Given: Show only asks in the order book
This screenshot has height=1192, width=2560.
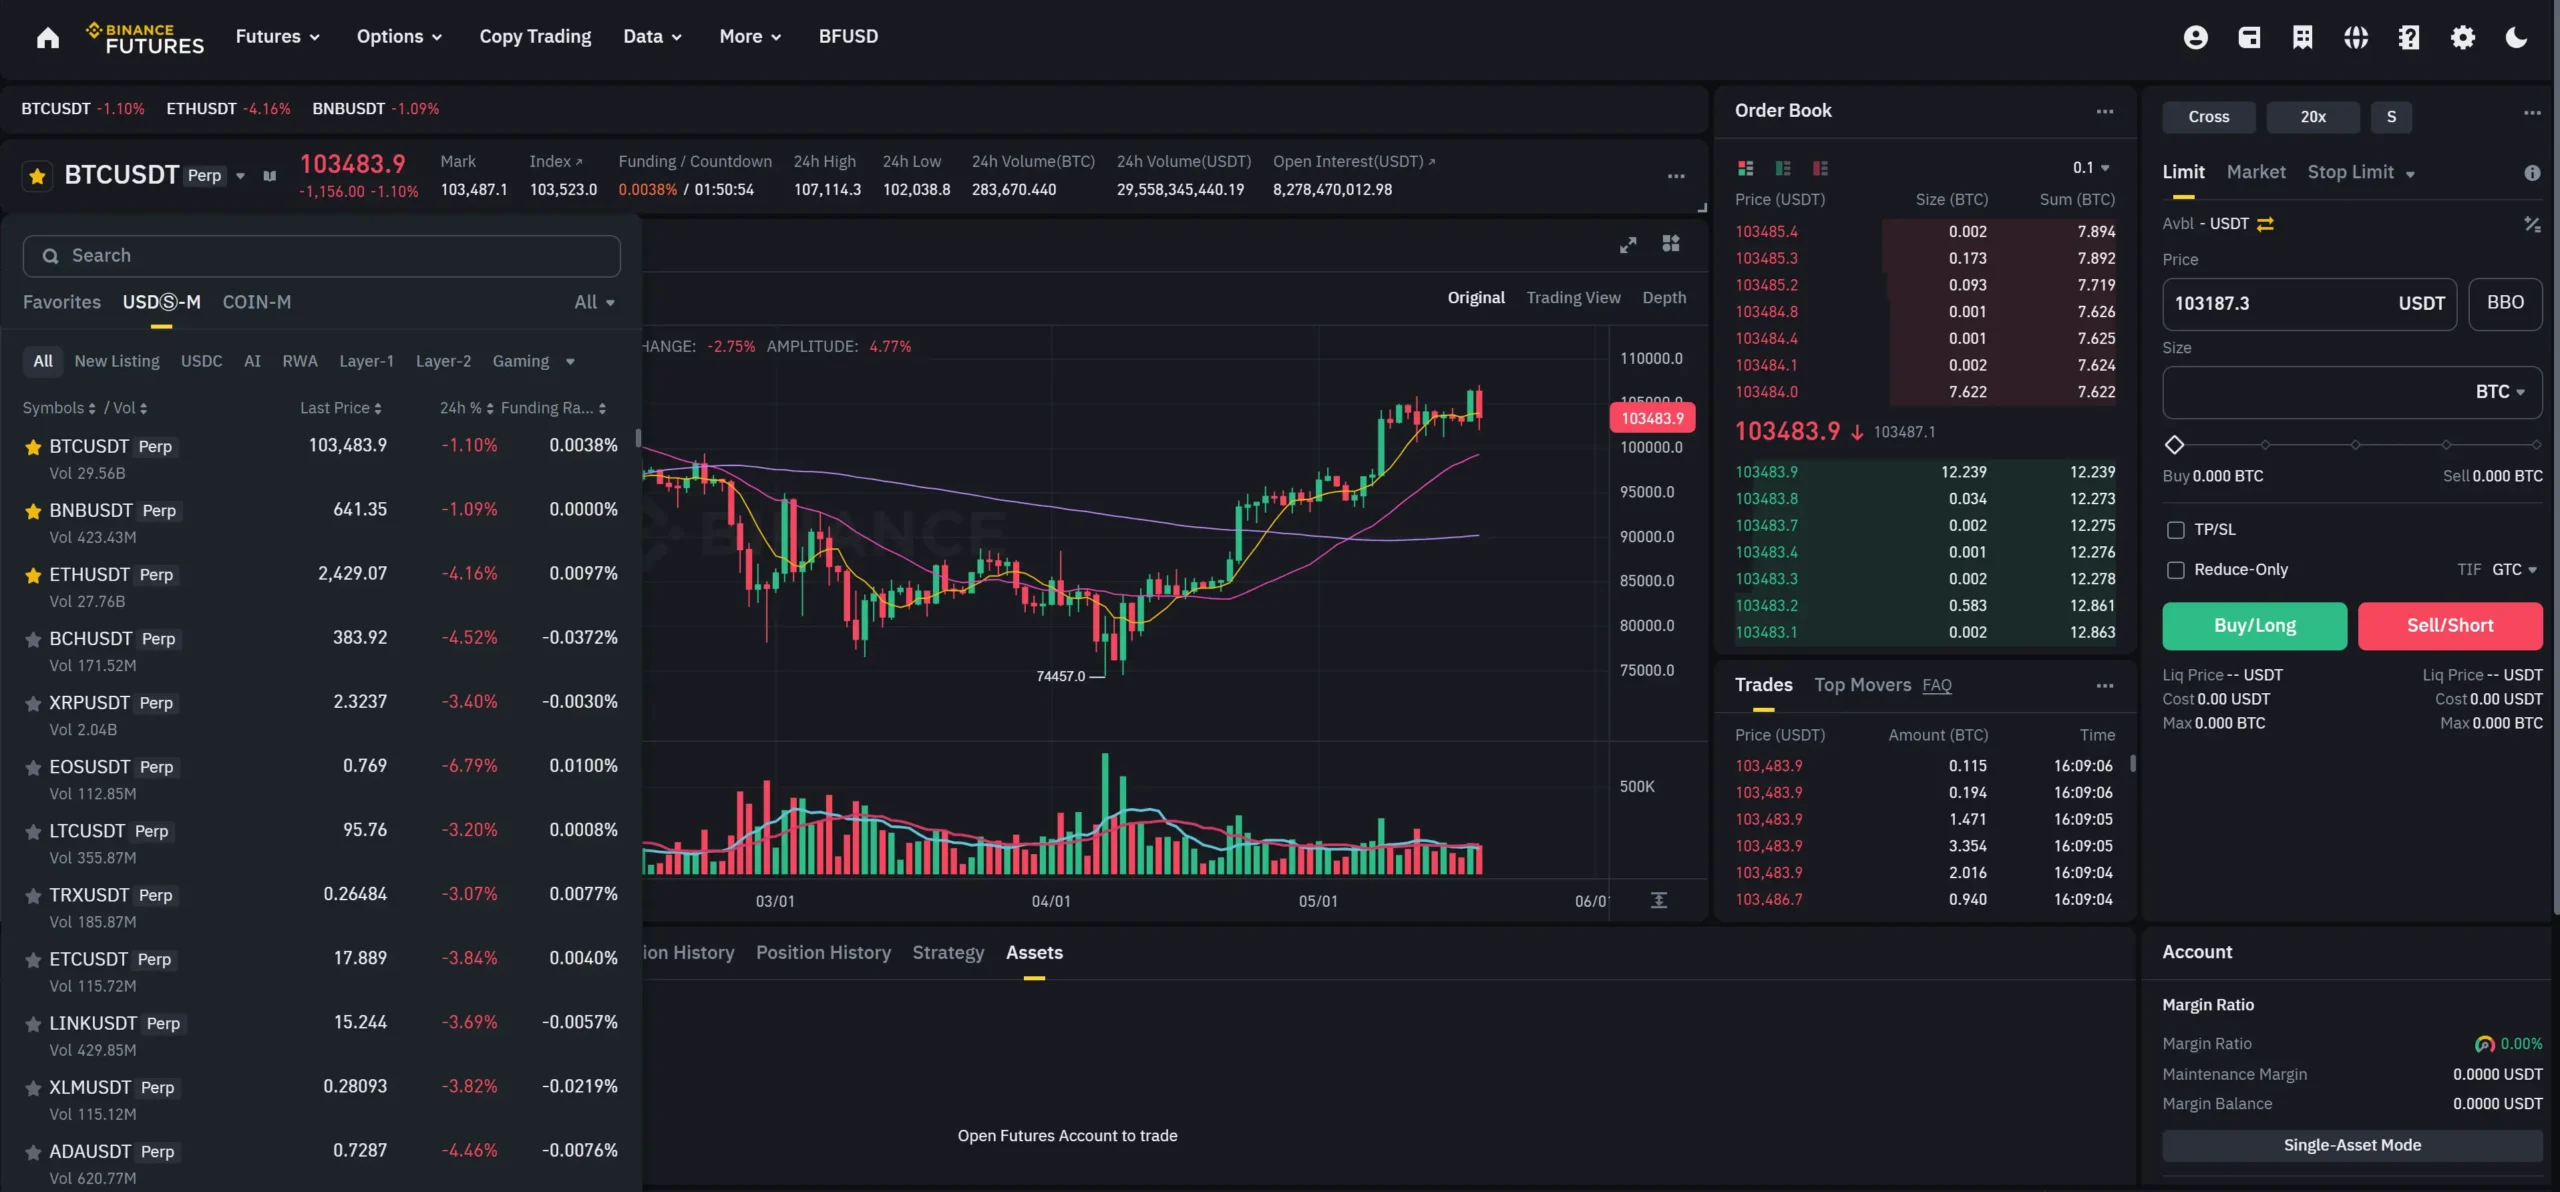Looking at the screenshot, I should (x=1820, y=168).
